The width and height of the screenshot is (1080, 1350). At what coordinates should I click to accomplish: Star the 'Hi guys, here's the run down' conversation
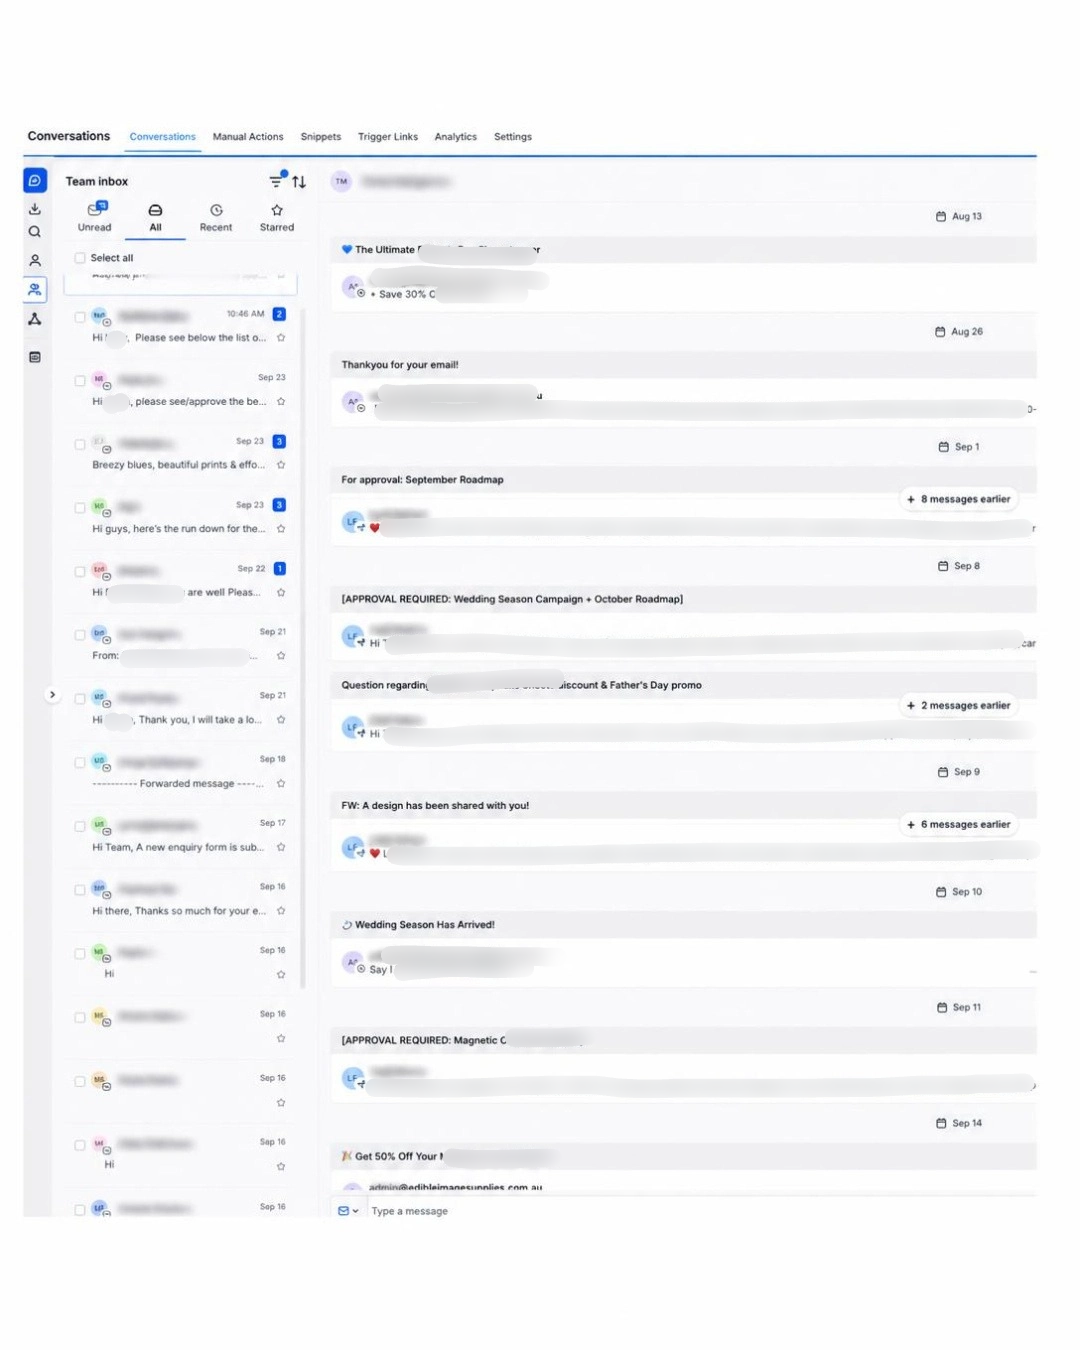tap(281, 529)
